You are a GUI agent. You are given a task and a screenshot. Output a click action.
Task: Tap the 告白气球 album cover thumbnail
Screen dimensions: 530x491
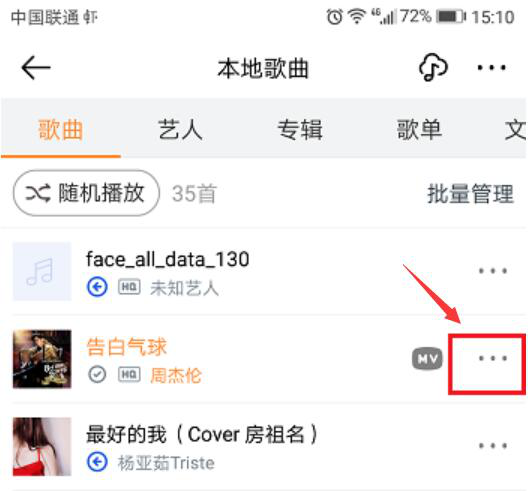[42, 359]
